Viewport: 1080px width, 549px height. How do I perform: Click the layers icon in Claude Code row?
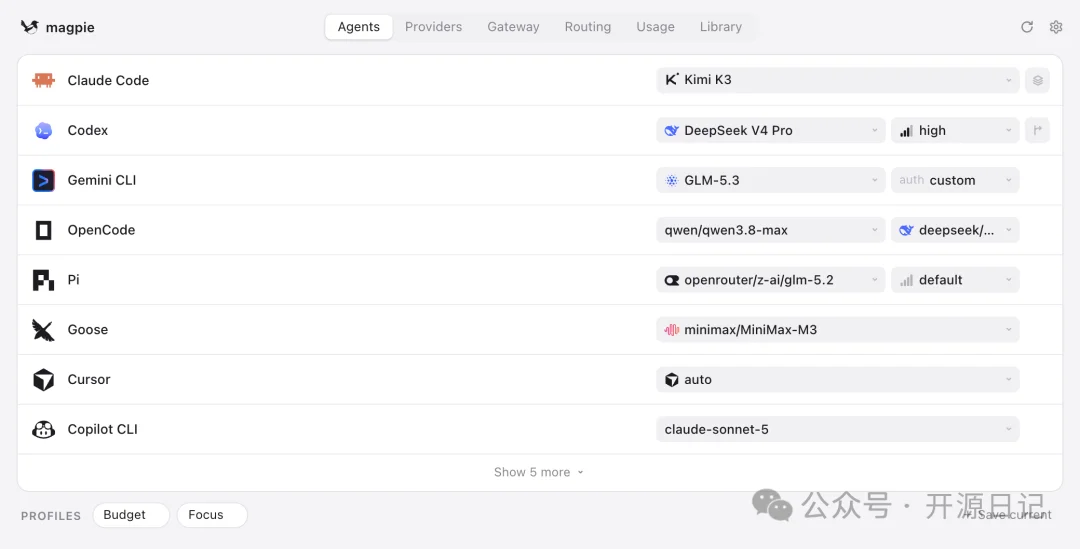[1037, 80]
